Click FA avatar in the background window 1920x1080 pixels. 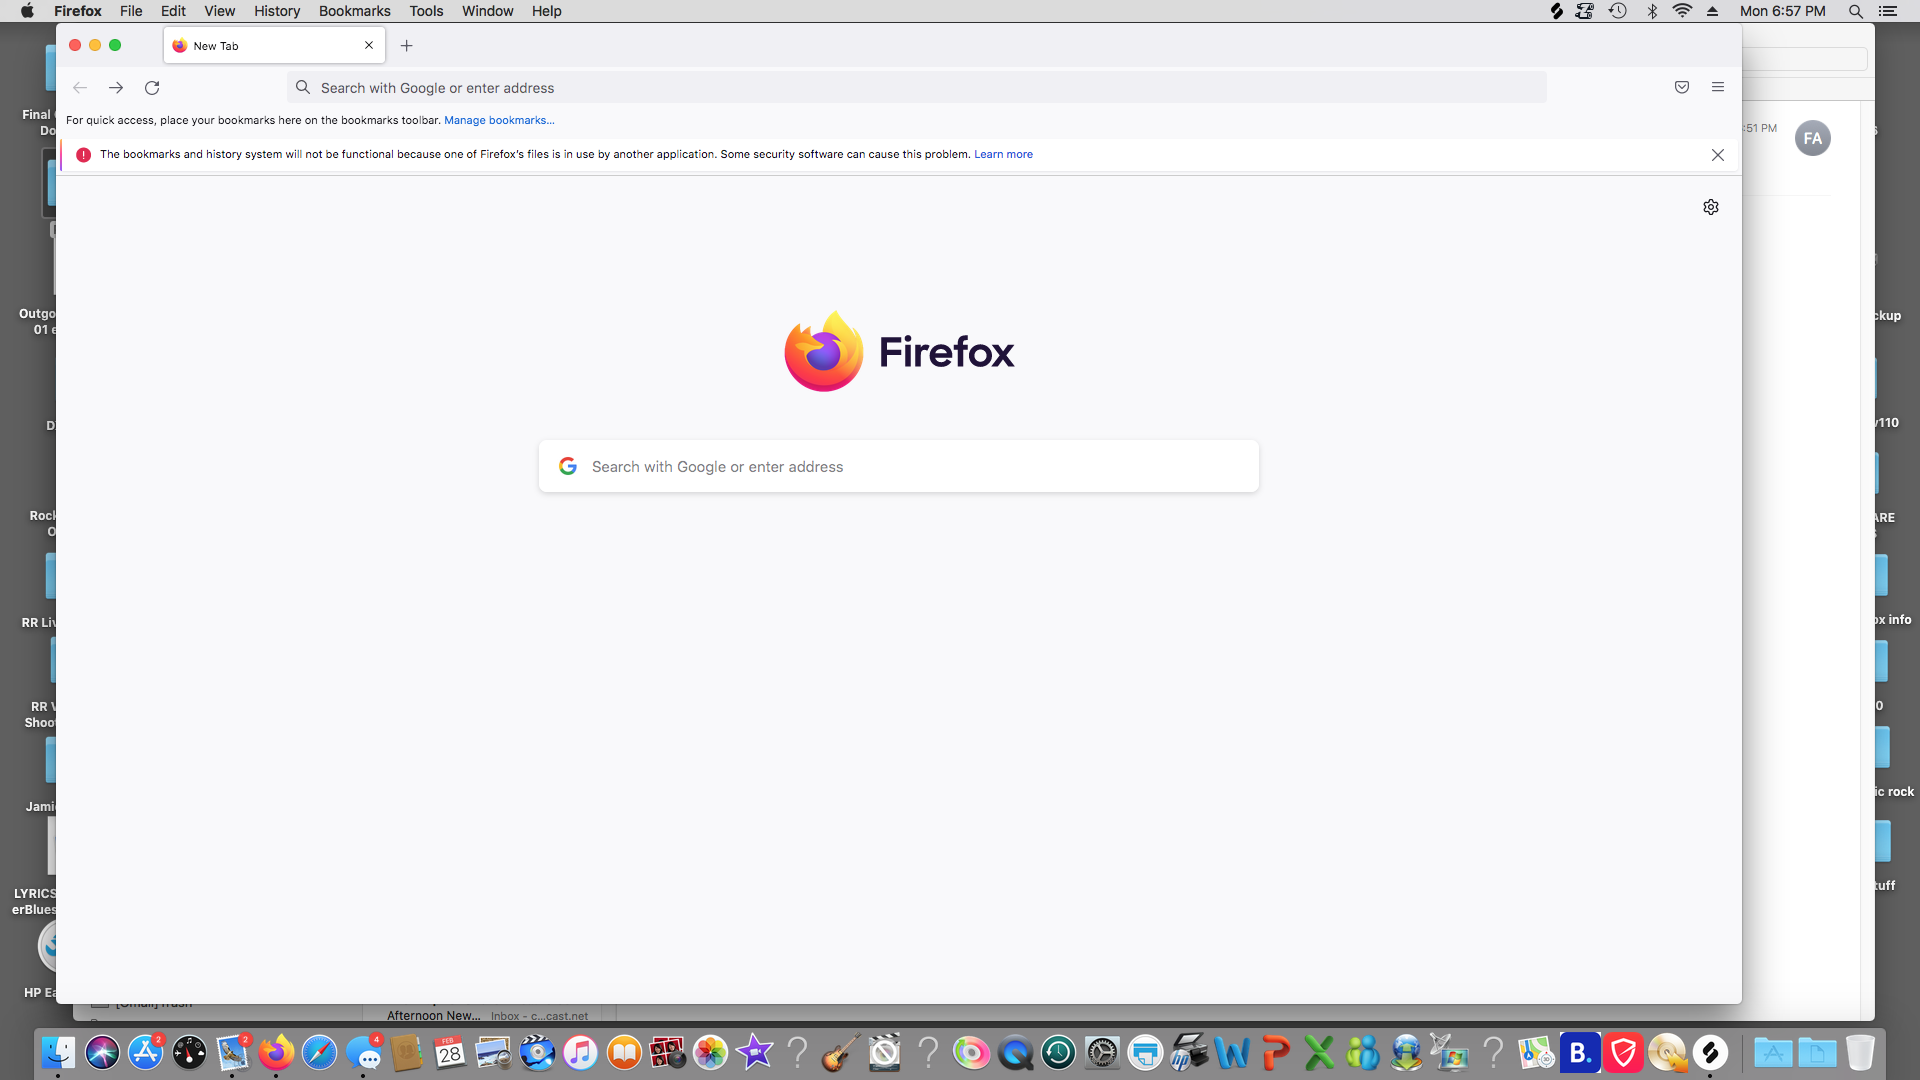point(1812,138)
